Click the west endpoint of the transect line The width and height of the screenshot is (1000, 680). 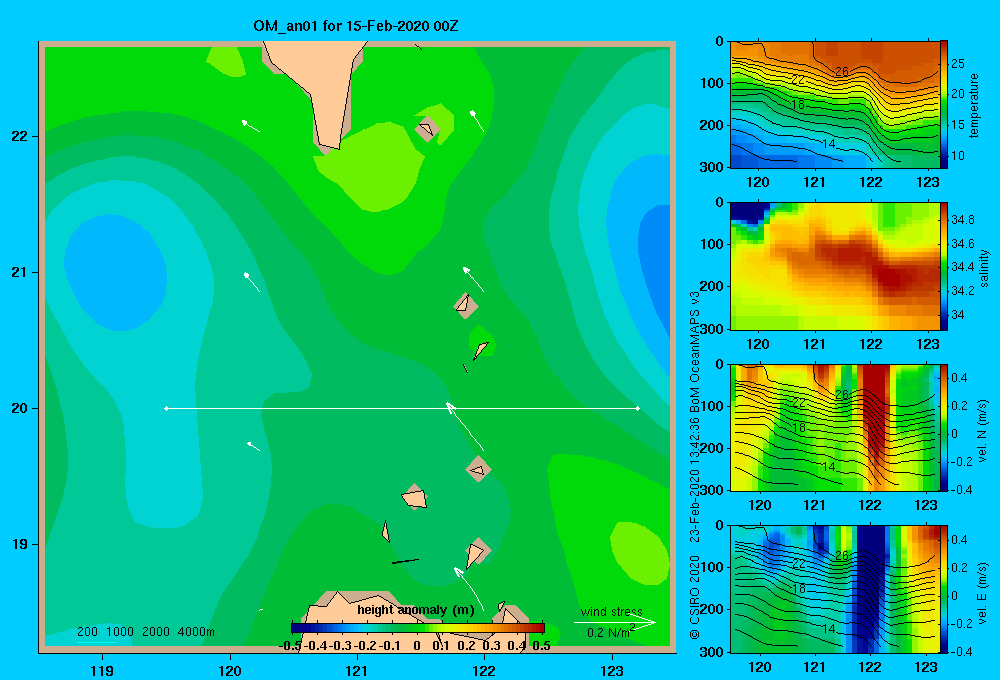pyautogui.click(x=166, y=408)
